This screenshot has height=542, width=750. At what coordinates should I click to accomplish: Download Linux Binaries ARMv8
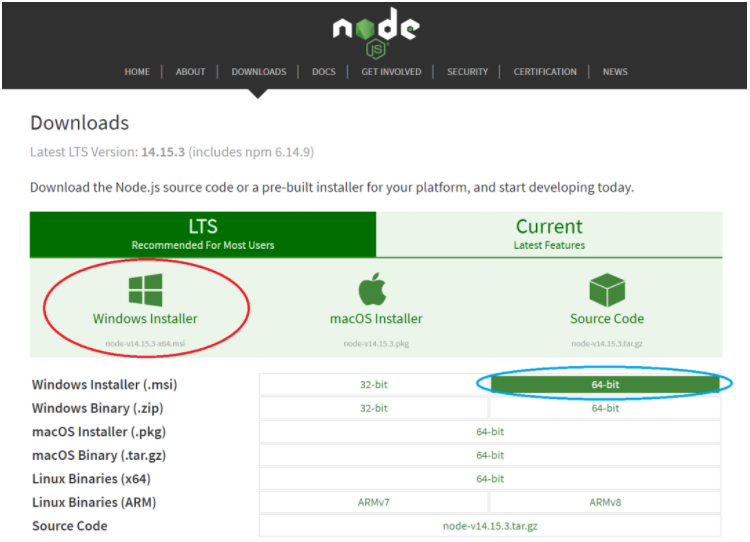coord(605,502)
